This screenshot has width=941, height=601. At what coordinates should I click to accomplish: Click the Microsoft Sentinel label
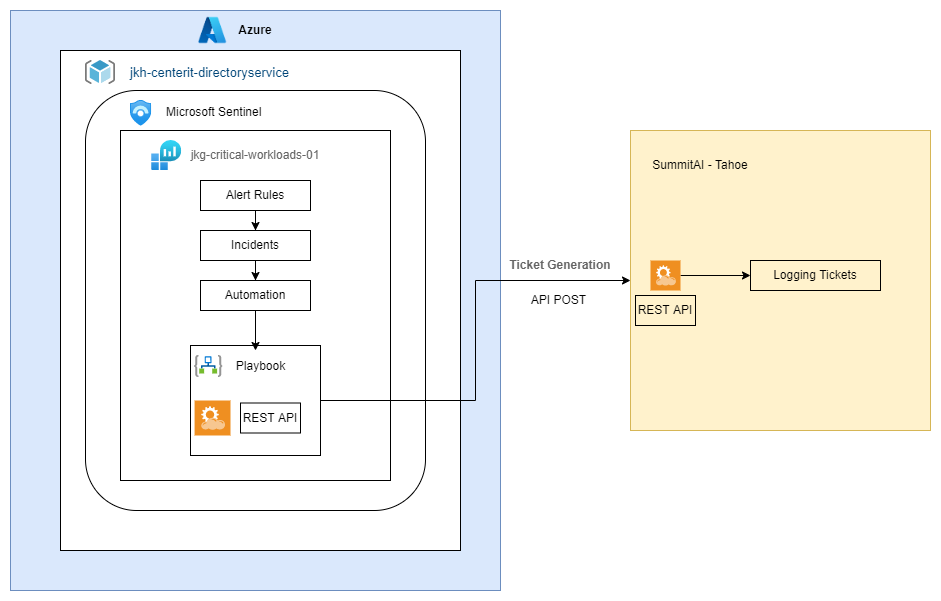[214, 112]
